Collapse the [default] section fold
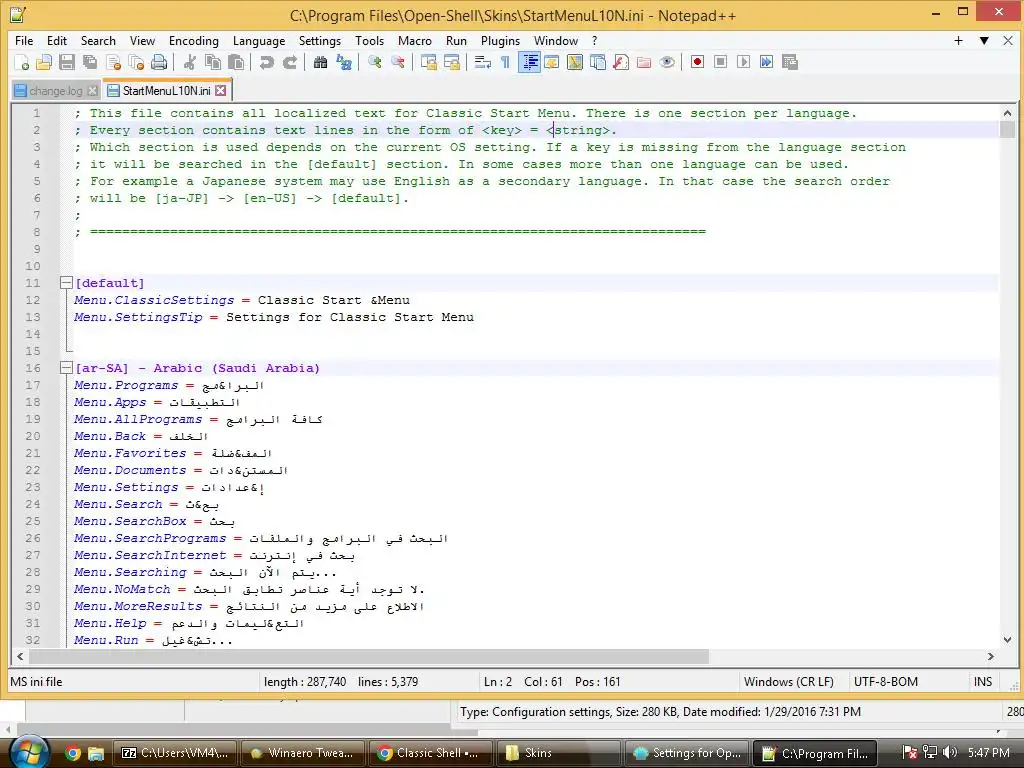Image resolution: width=1024 pixels, height=768 pixels. [65, 283]
